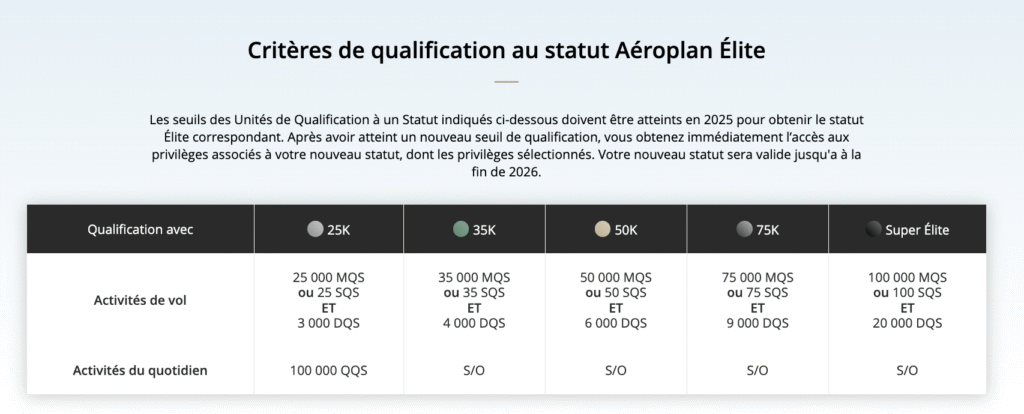Click the green 35K status badge icon

[x=460, y=229]
